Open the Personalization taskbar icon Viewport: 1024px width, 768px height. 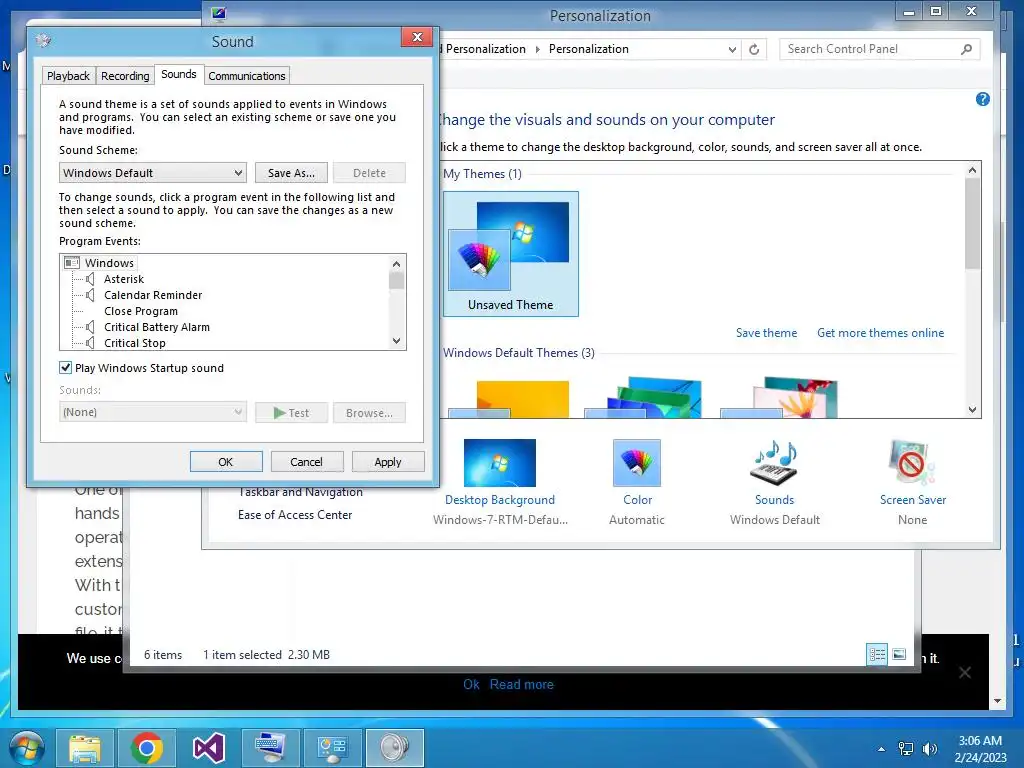coord(271,748)
